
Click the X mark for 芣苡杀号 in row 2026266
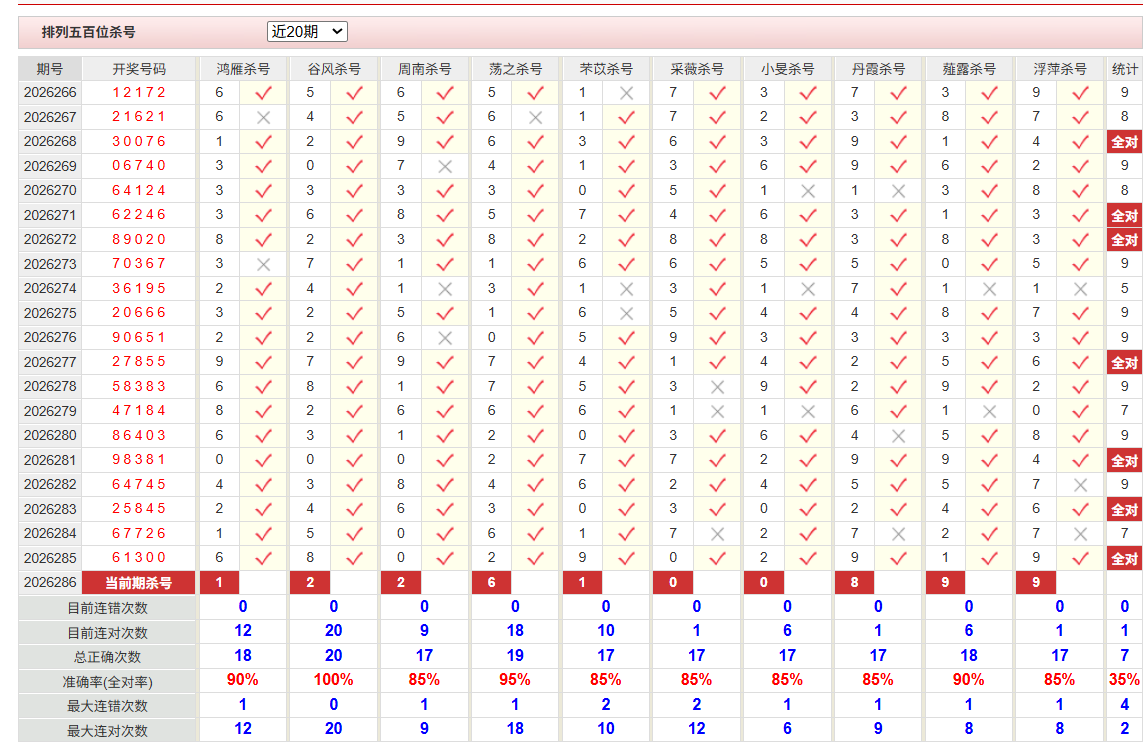pos(626,93)
